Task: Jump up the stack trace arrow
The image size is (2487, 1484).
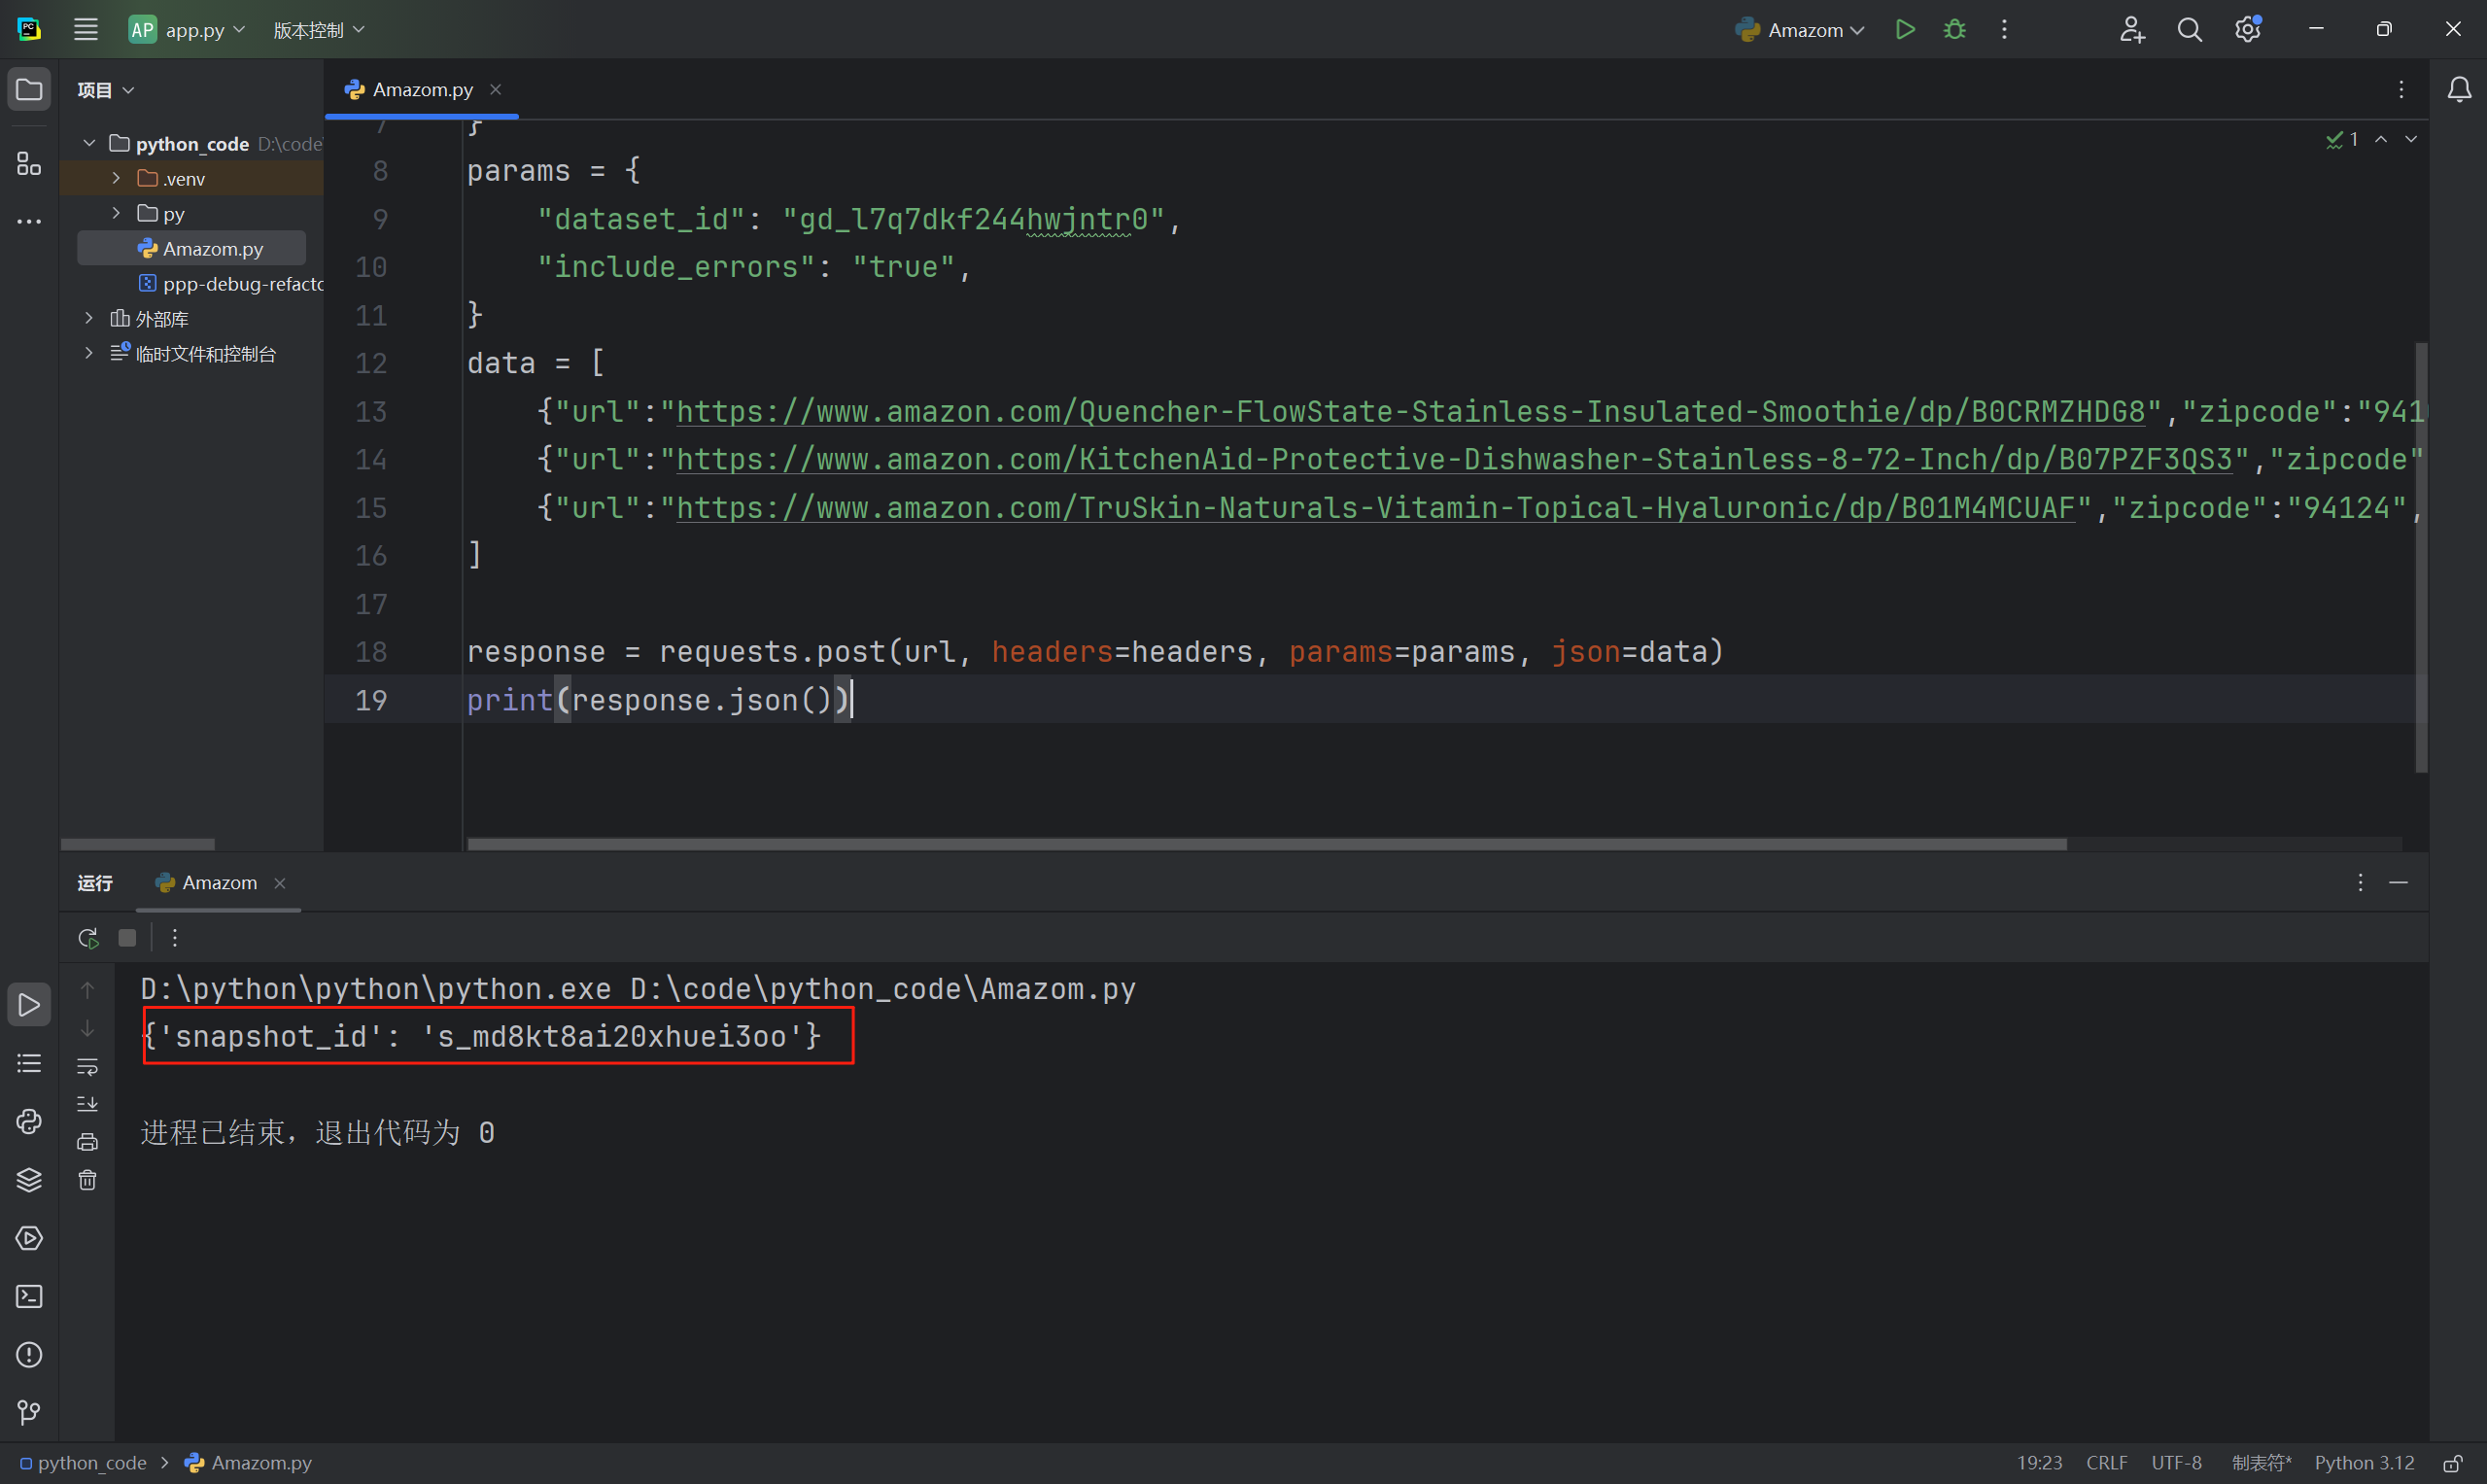Action: coord(88,990)
